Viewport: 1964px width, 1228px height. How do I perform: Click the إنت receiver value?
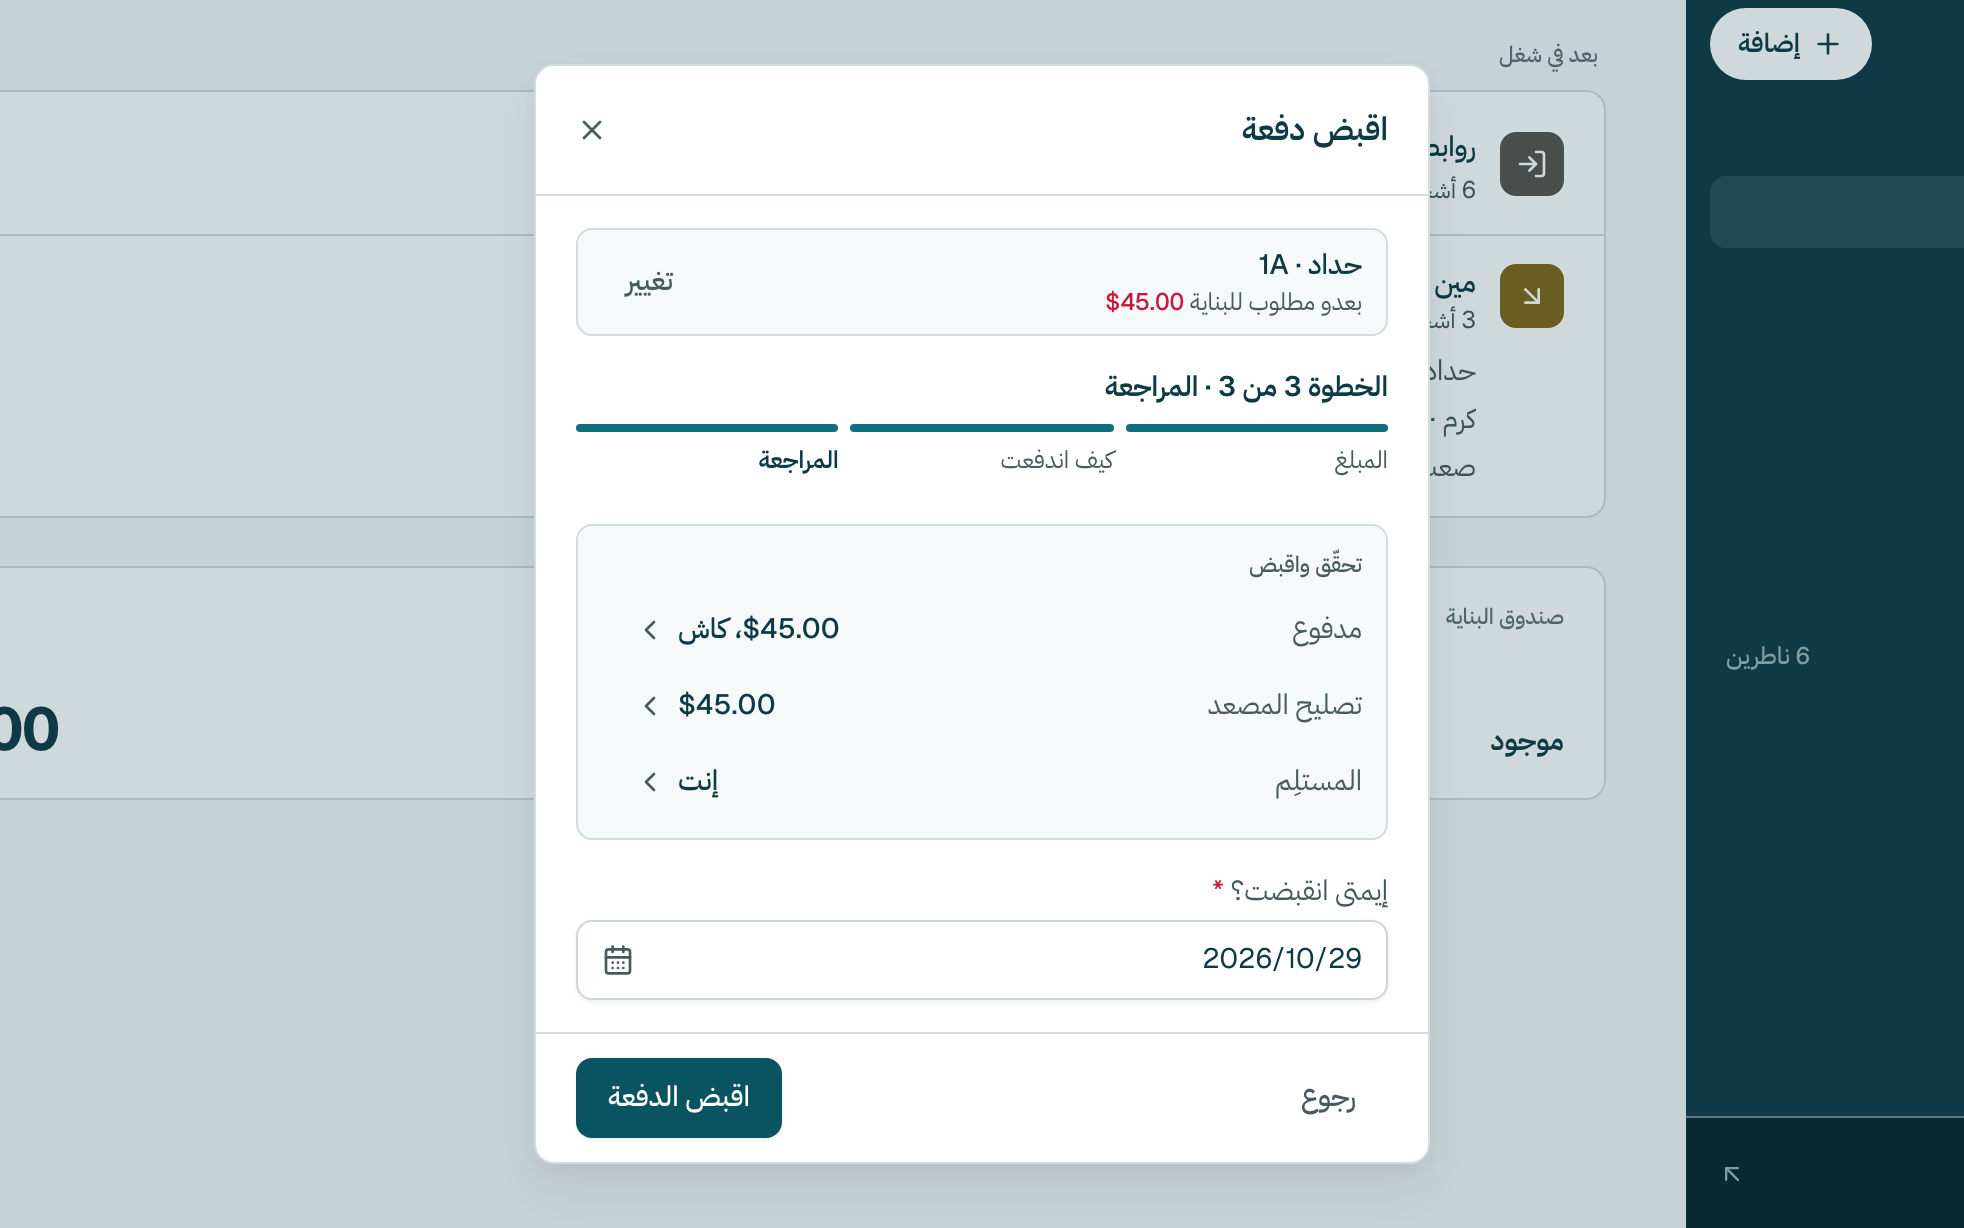(698, 781)
